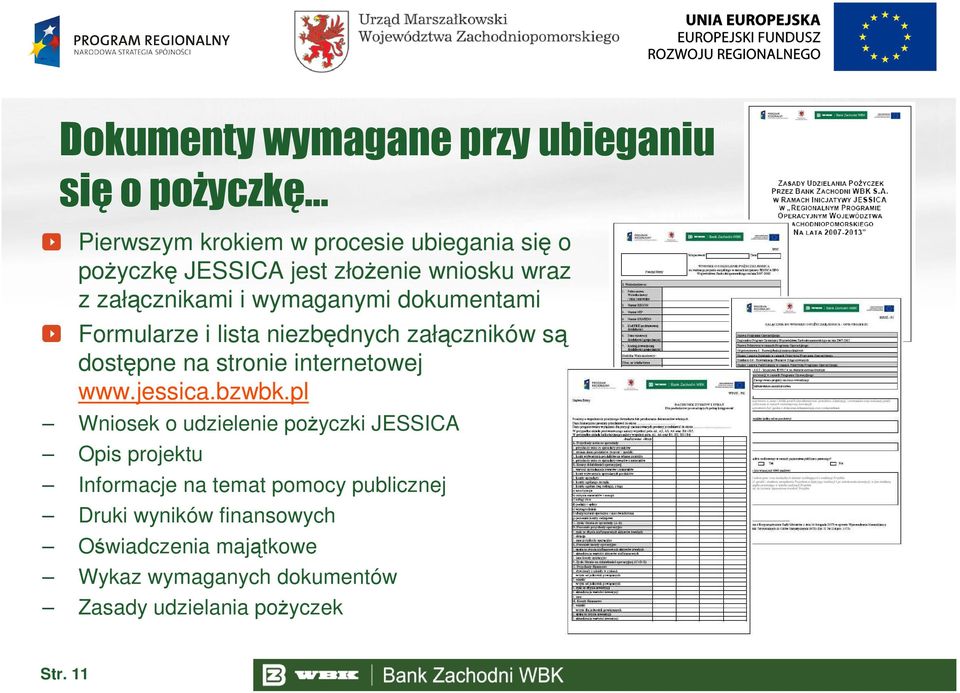Click 'UNIA EUROPEJSKA' header text
Viewport: 960px width, 693px height.
[752, 20]
